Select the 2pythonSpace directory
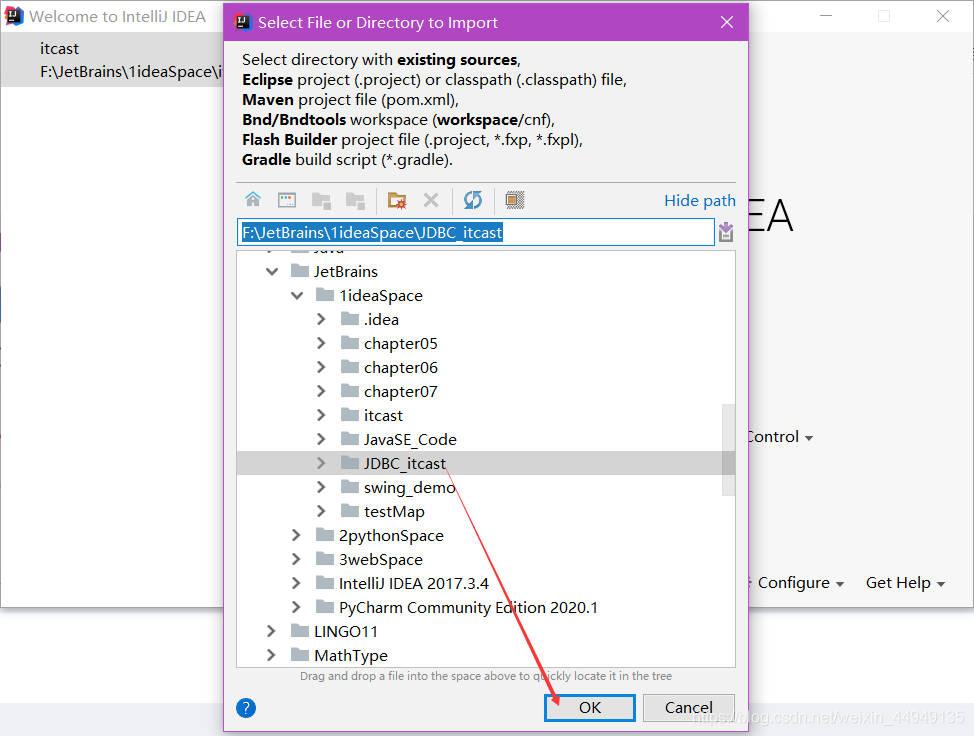The width and height of the screenshot is (974, 736). pyautogui.click(x=391, y=535)
